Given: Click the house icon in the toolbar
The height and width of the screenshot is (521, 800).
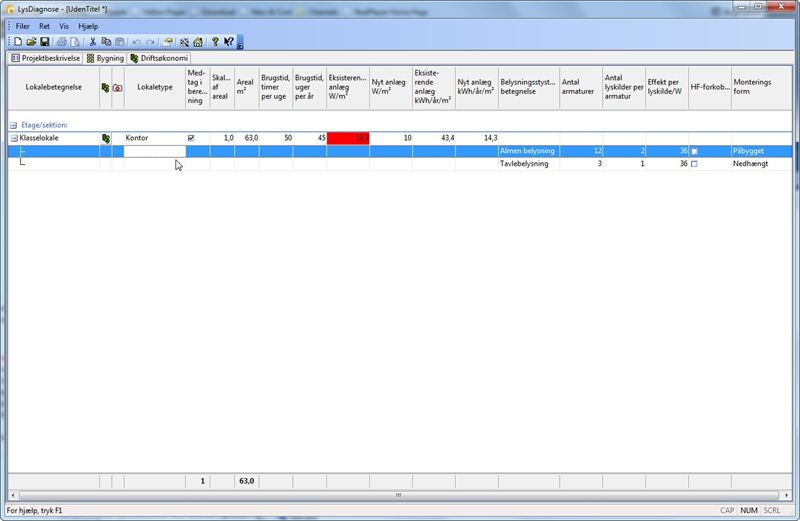Looking at the screenshot, I should pos(198,42).
